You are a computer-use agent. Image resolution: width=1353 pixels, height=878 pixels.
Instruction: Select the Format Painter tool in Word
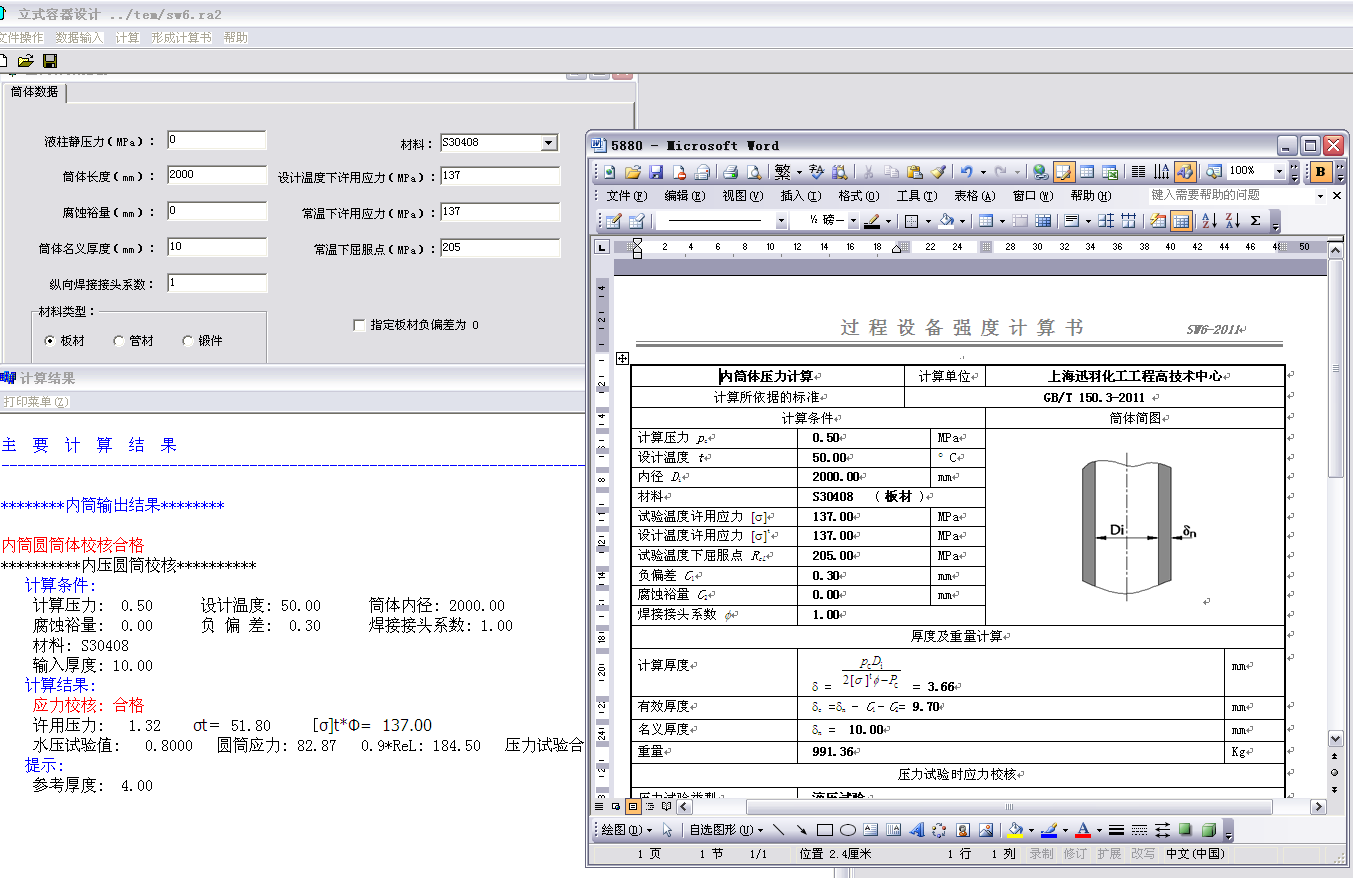(938, 171)
